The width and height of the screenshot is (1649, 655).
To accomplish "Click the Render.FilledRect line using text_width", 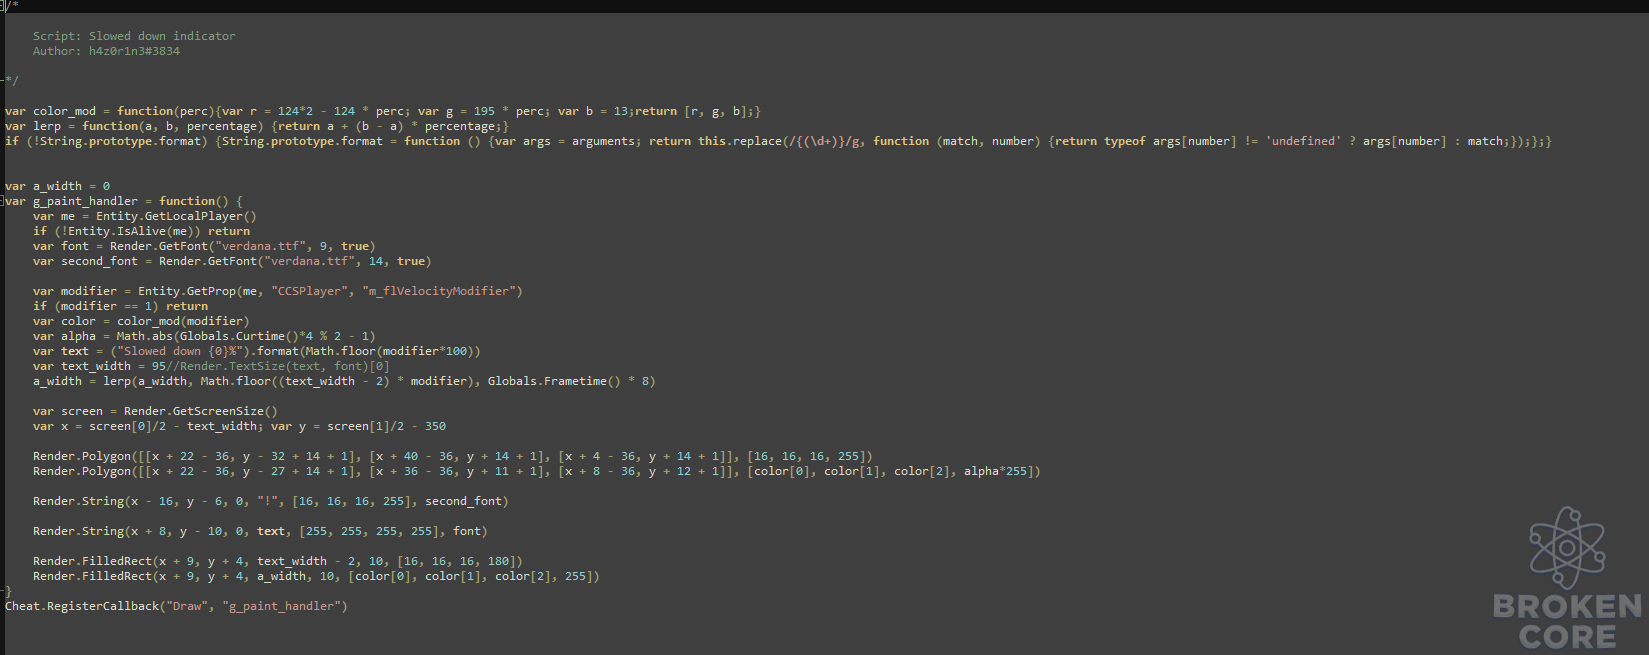I will coord(278,561).
